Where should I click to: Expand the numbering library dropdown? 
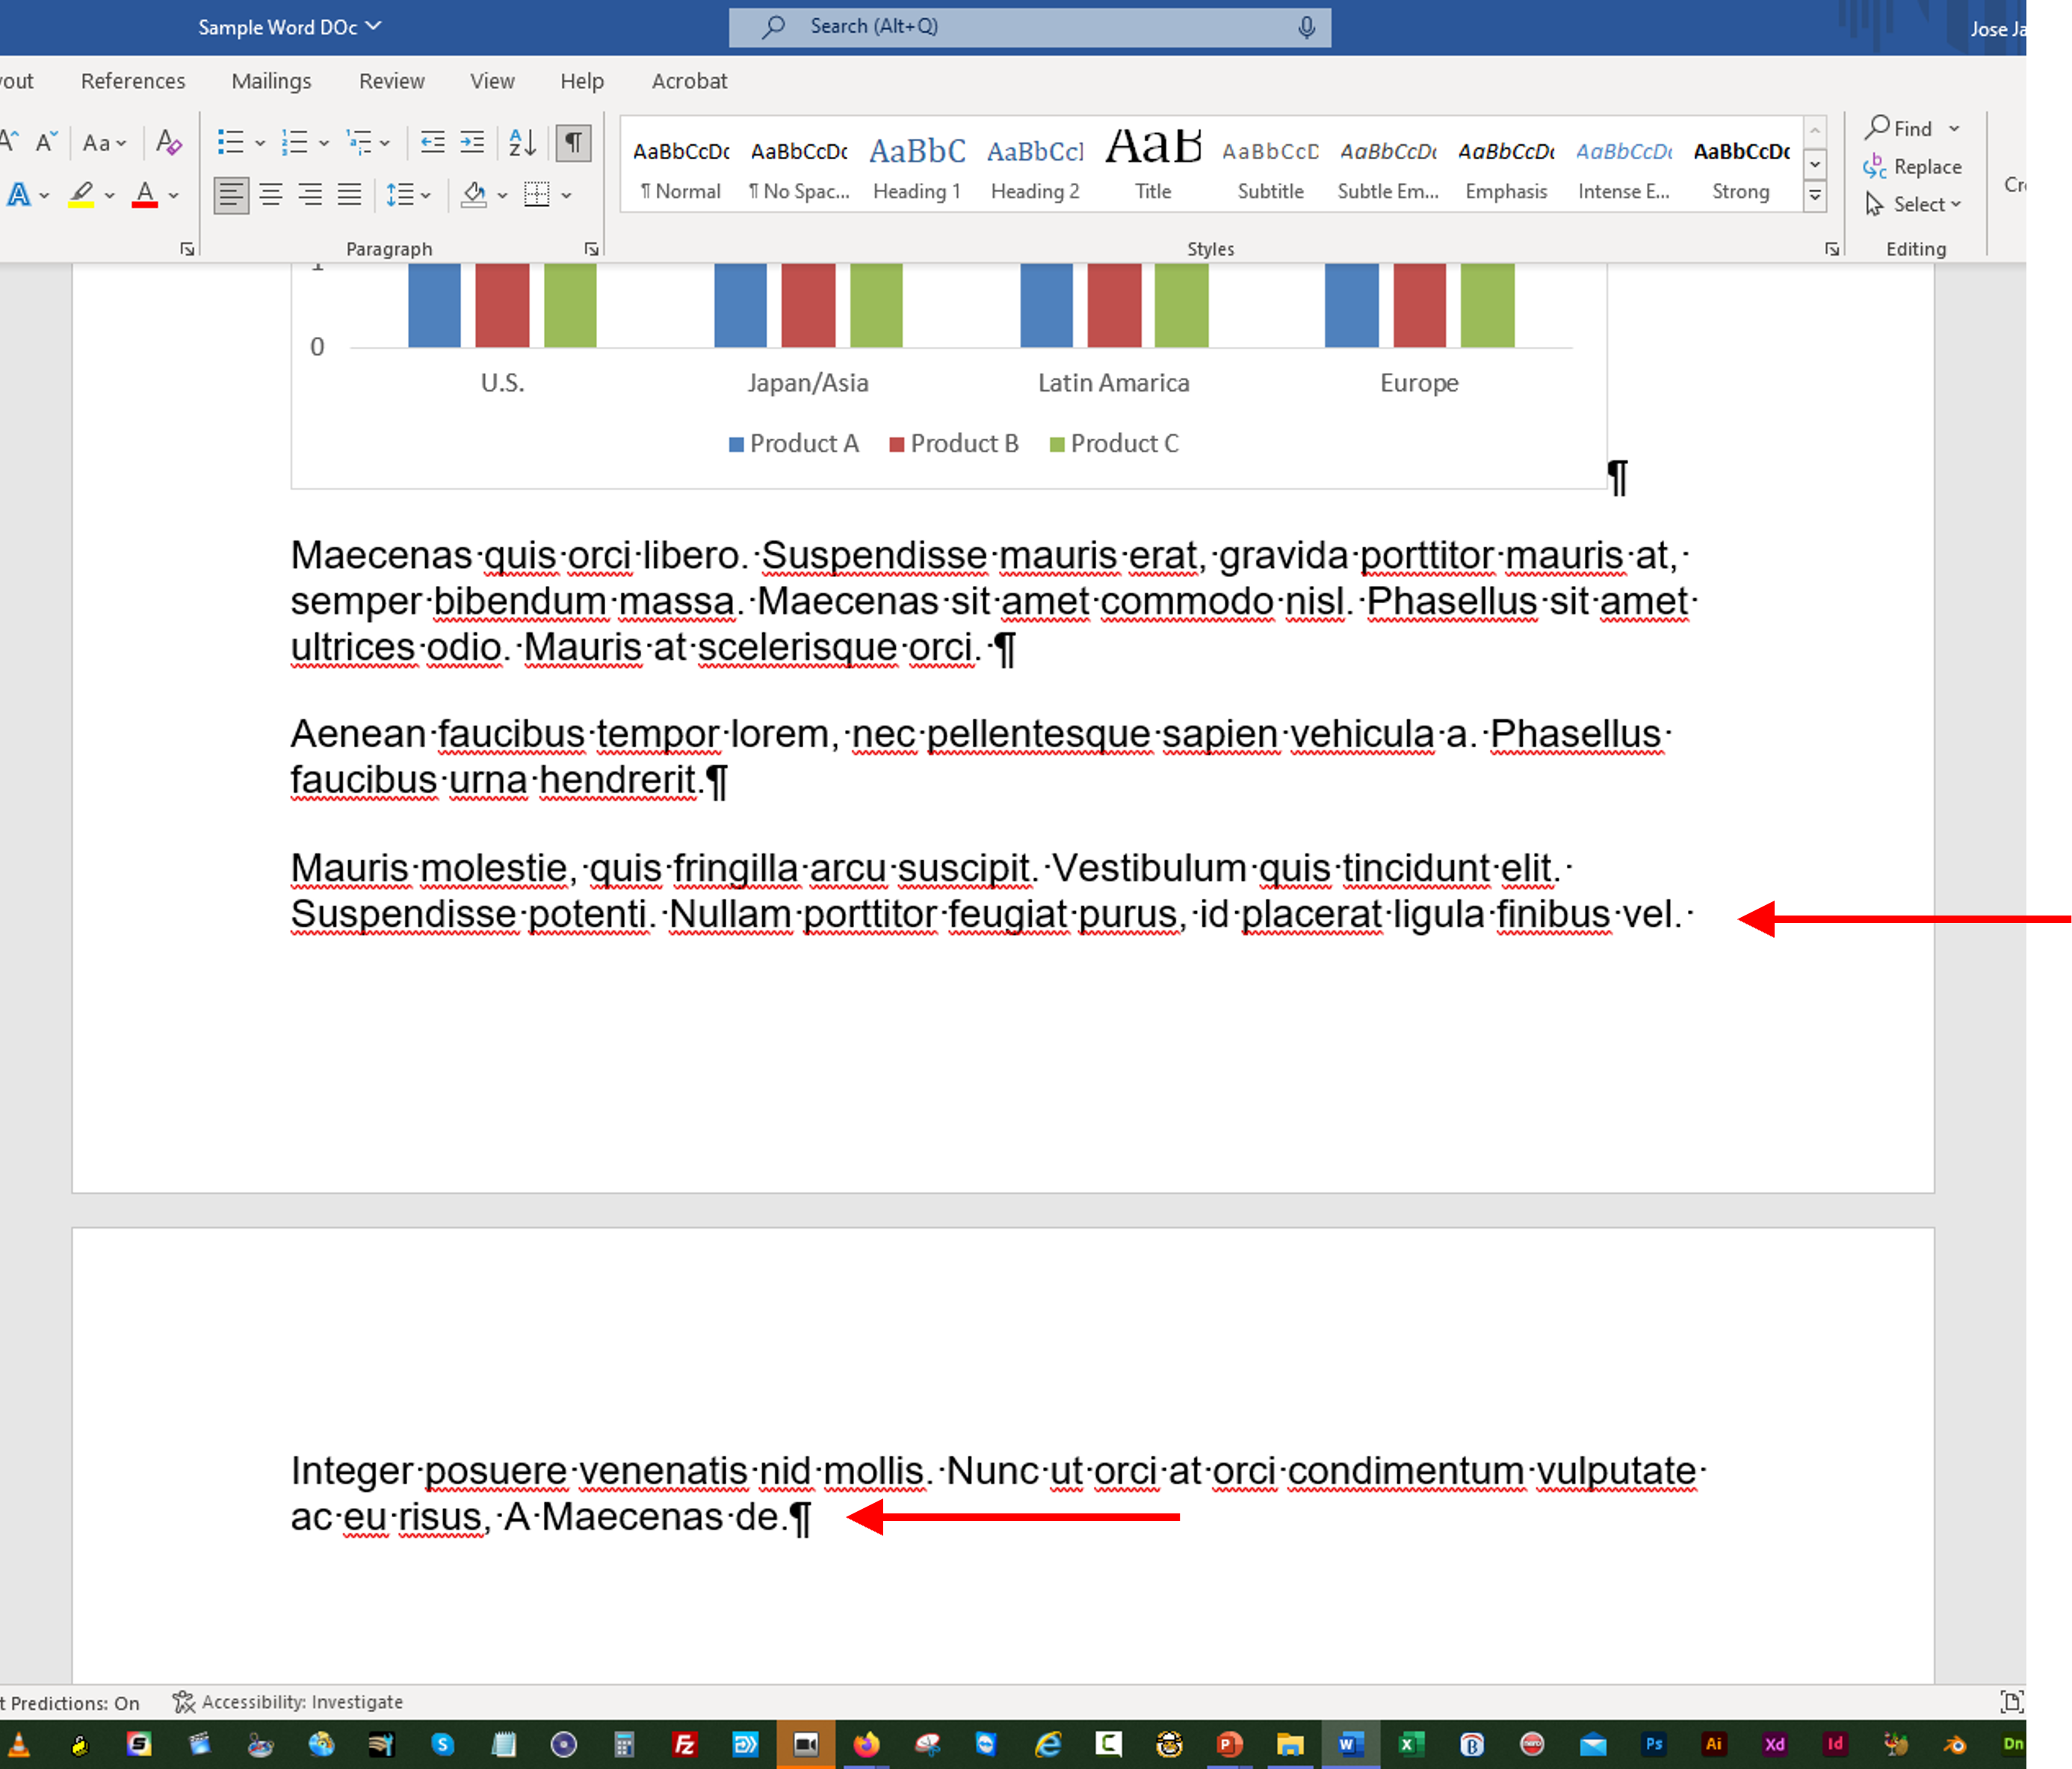[323, 144]
